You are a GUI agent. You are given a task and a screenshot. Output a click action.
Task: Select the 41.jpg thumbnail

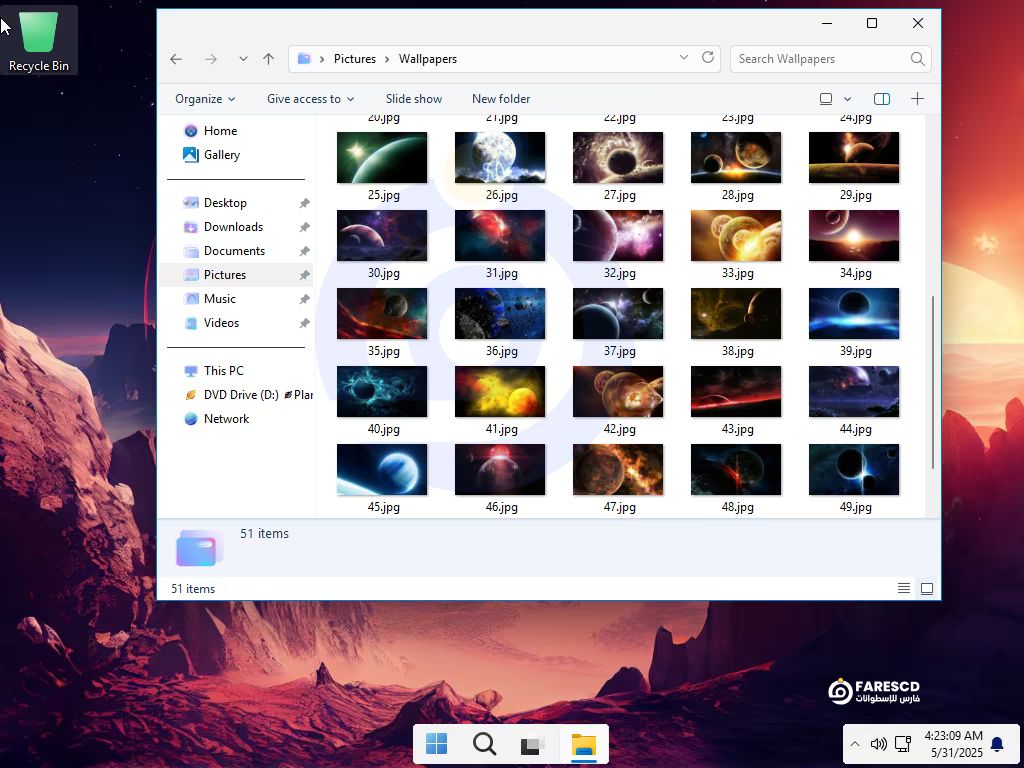click(x=500, y=391)
